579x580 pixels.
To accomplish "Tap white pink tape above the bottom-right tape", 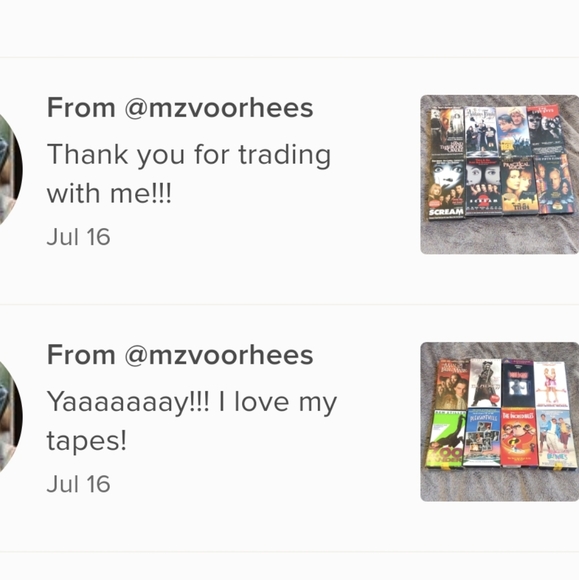I will click(x=551, y=384).
